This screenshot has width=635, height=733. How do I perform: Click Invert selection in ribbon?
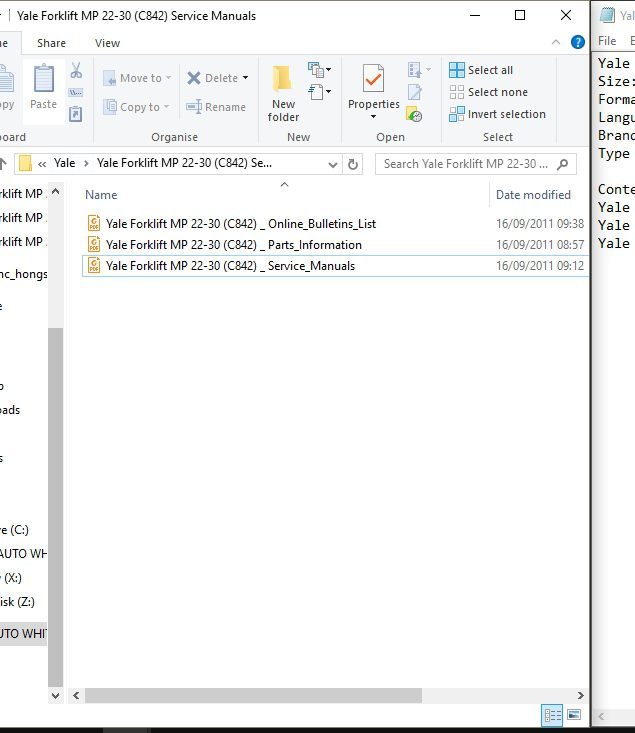497,114
